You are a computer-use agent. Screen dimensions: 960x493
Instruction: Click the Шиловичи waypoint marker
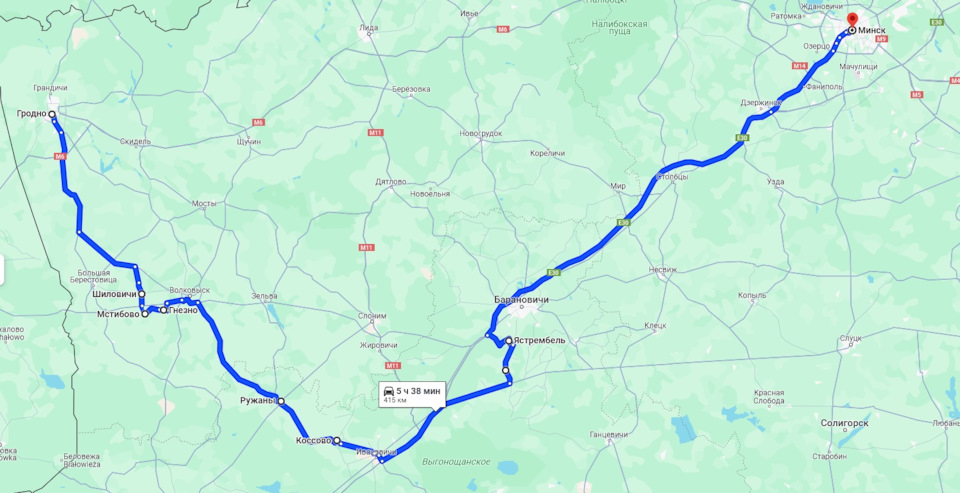141,294
